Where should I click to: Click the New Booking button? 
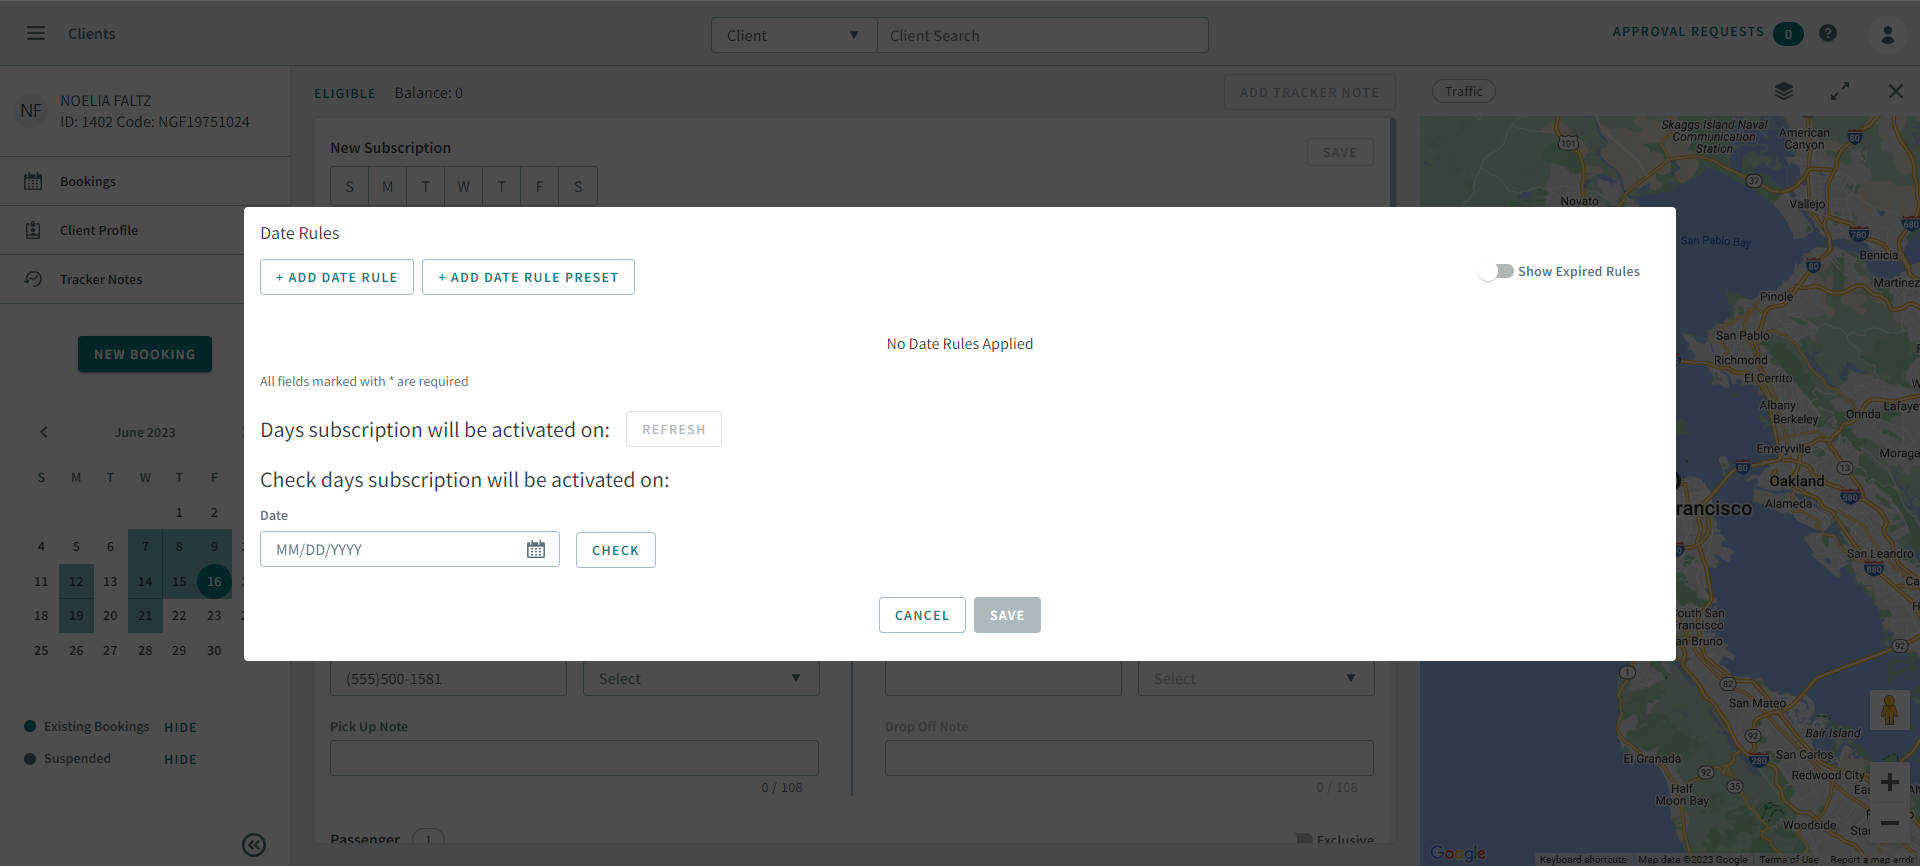(145, 354)
